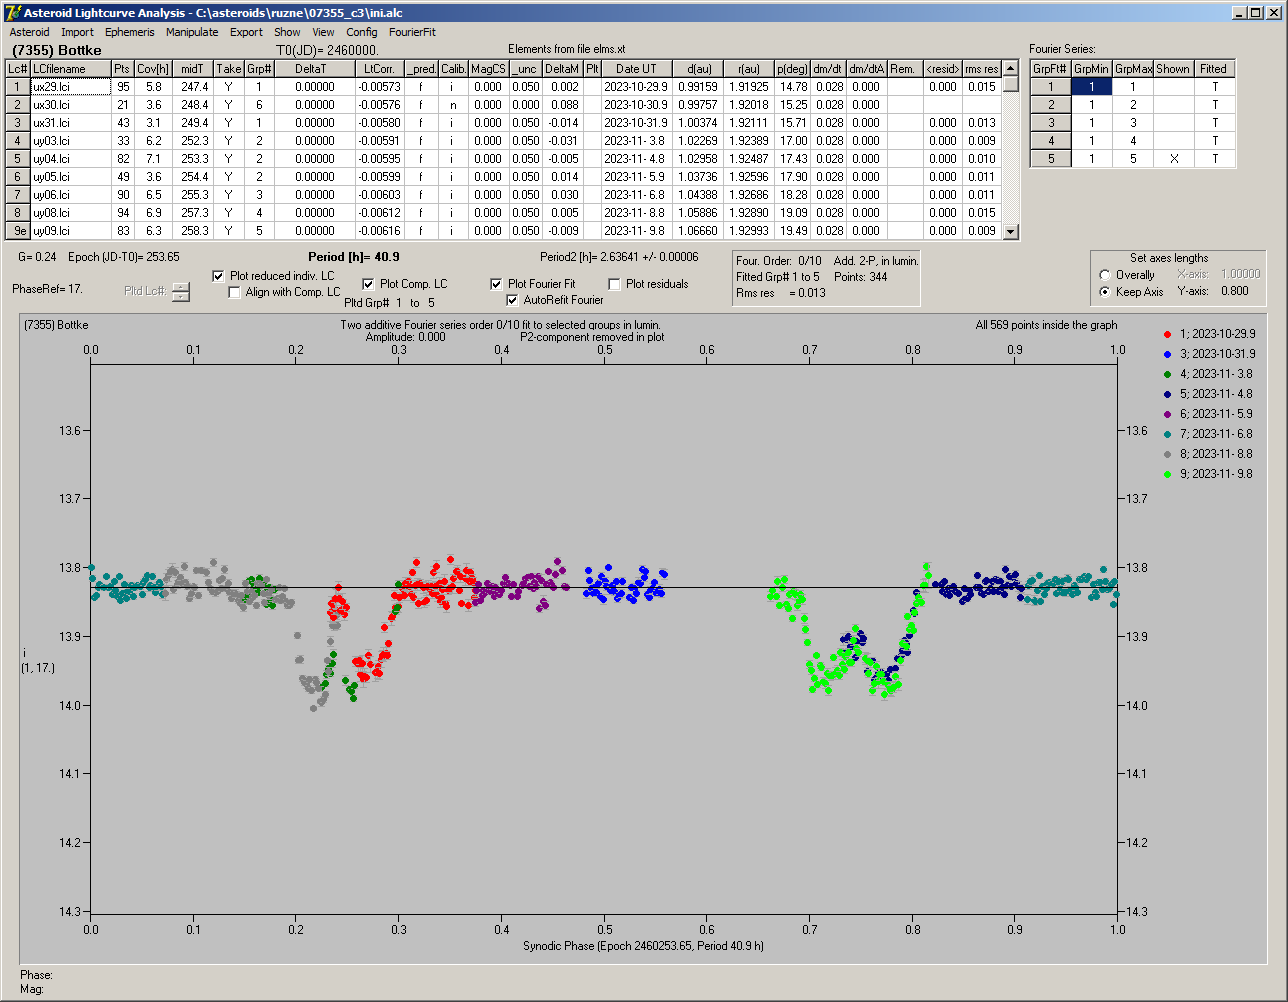The height and width of the screenshot is (1002, 1288).
Task: Open the Manipulate menu
Action: pyautogui.click(x=192, y=32)
